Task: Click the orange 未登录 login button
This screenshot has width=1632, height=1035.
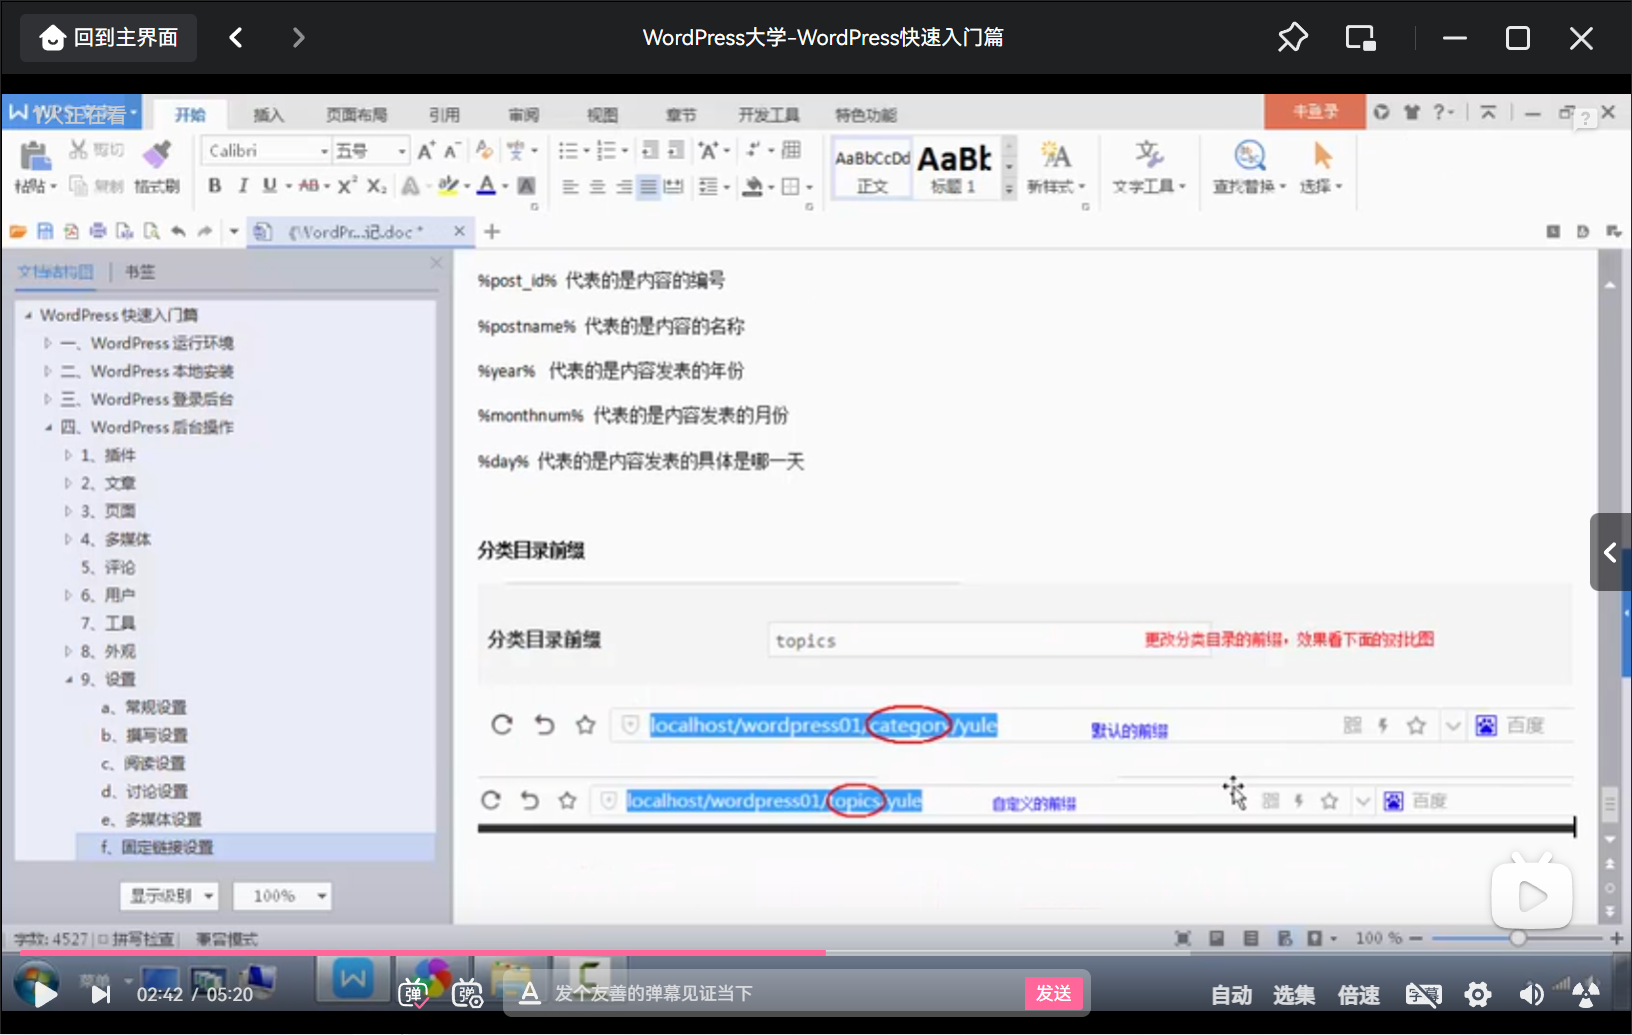Action: (x=1315, y=111)
